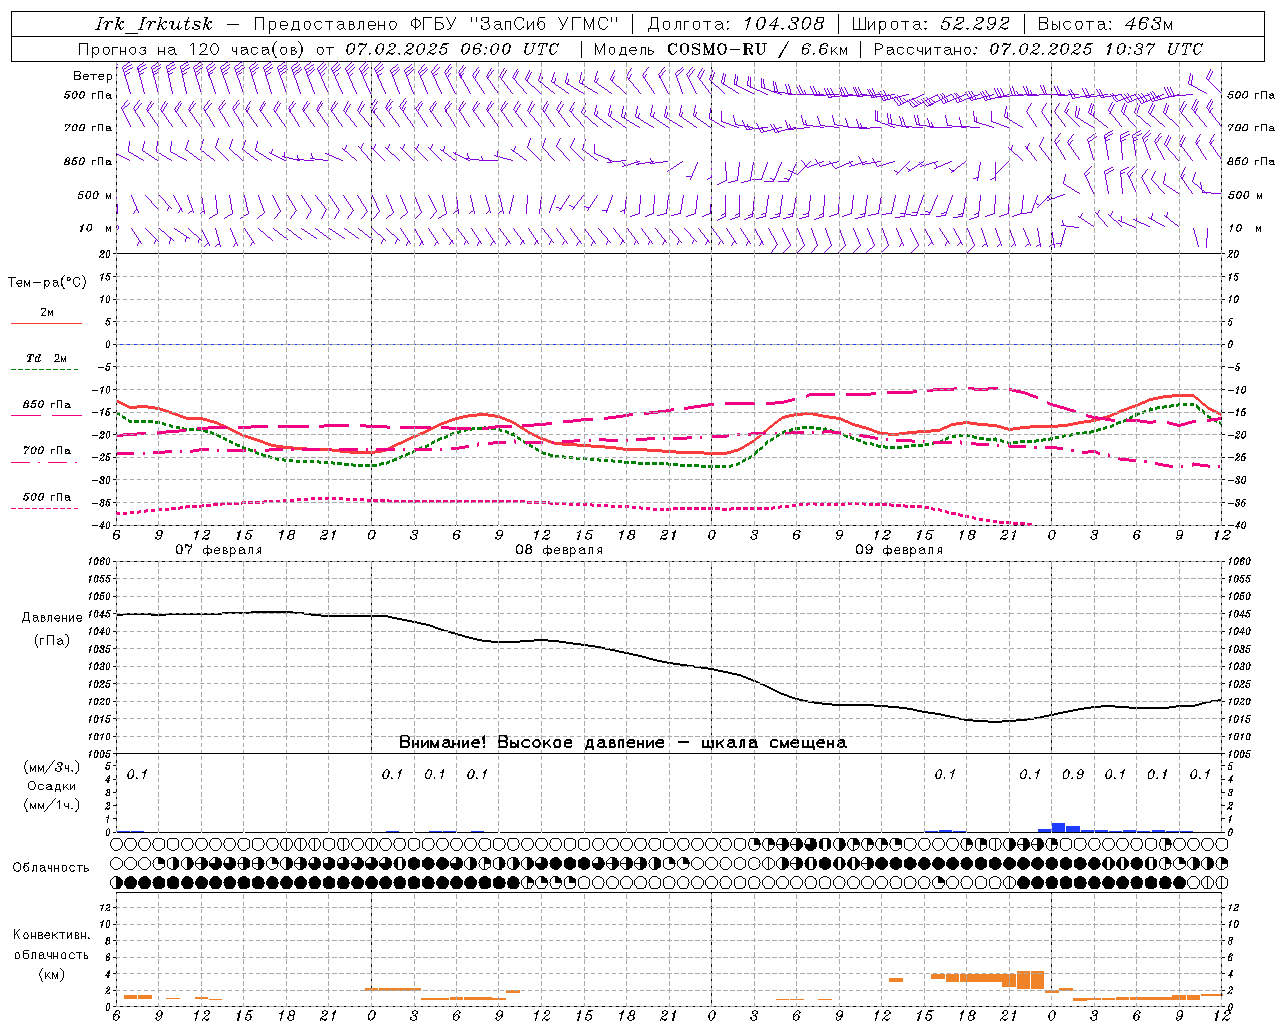Click the '(мм/3ч.)' precipitation unit label
1280x1024 pixels.
52,767
